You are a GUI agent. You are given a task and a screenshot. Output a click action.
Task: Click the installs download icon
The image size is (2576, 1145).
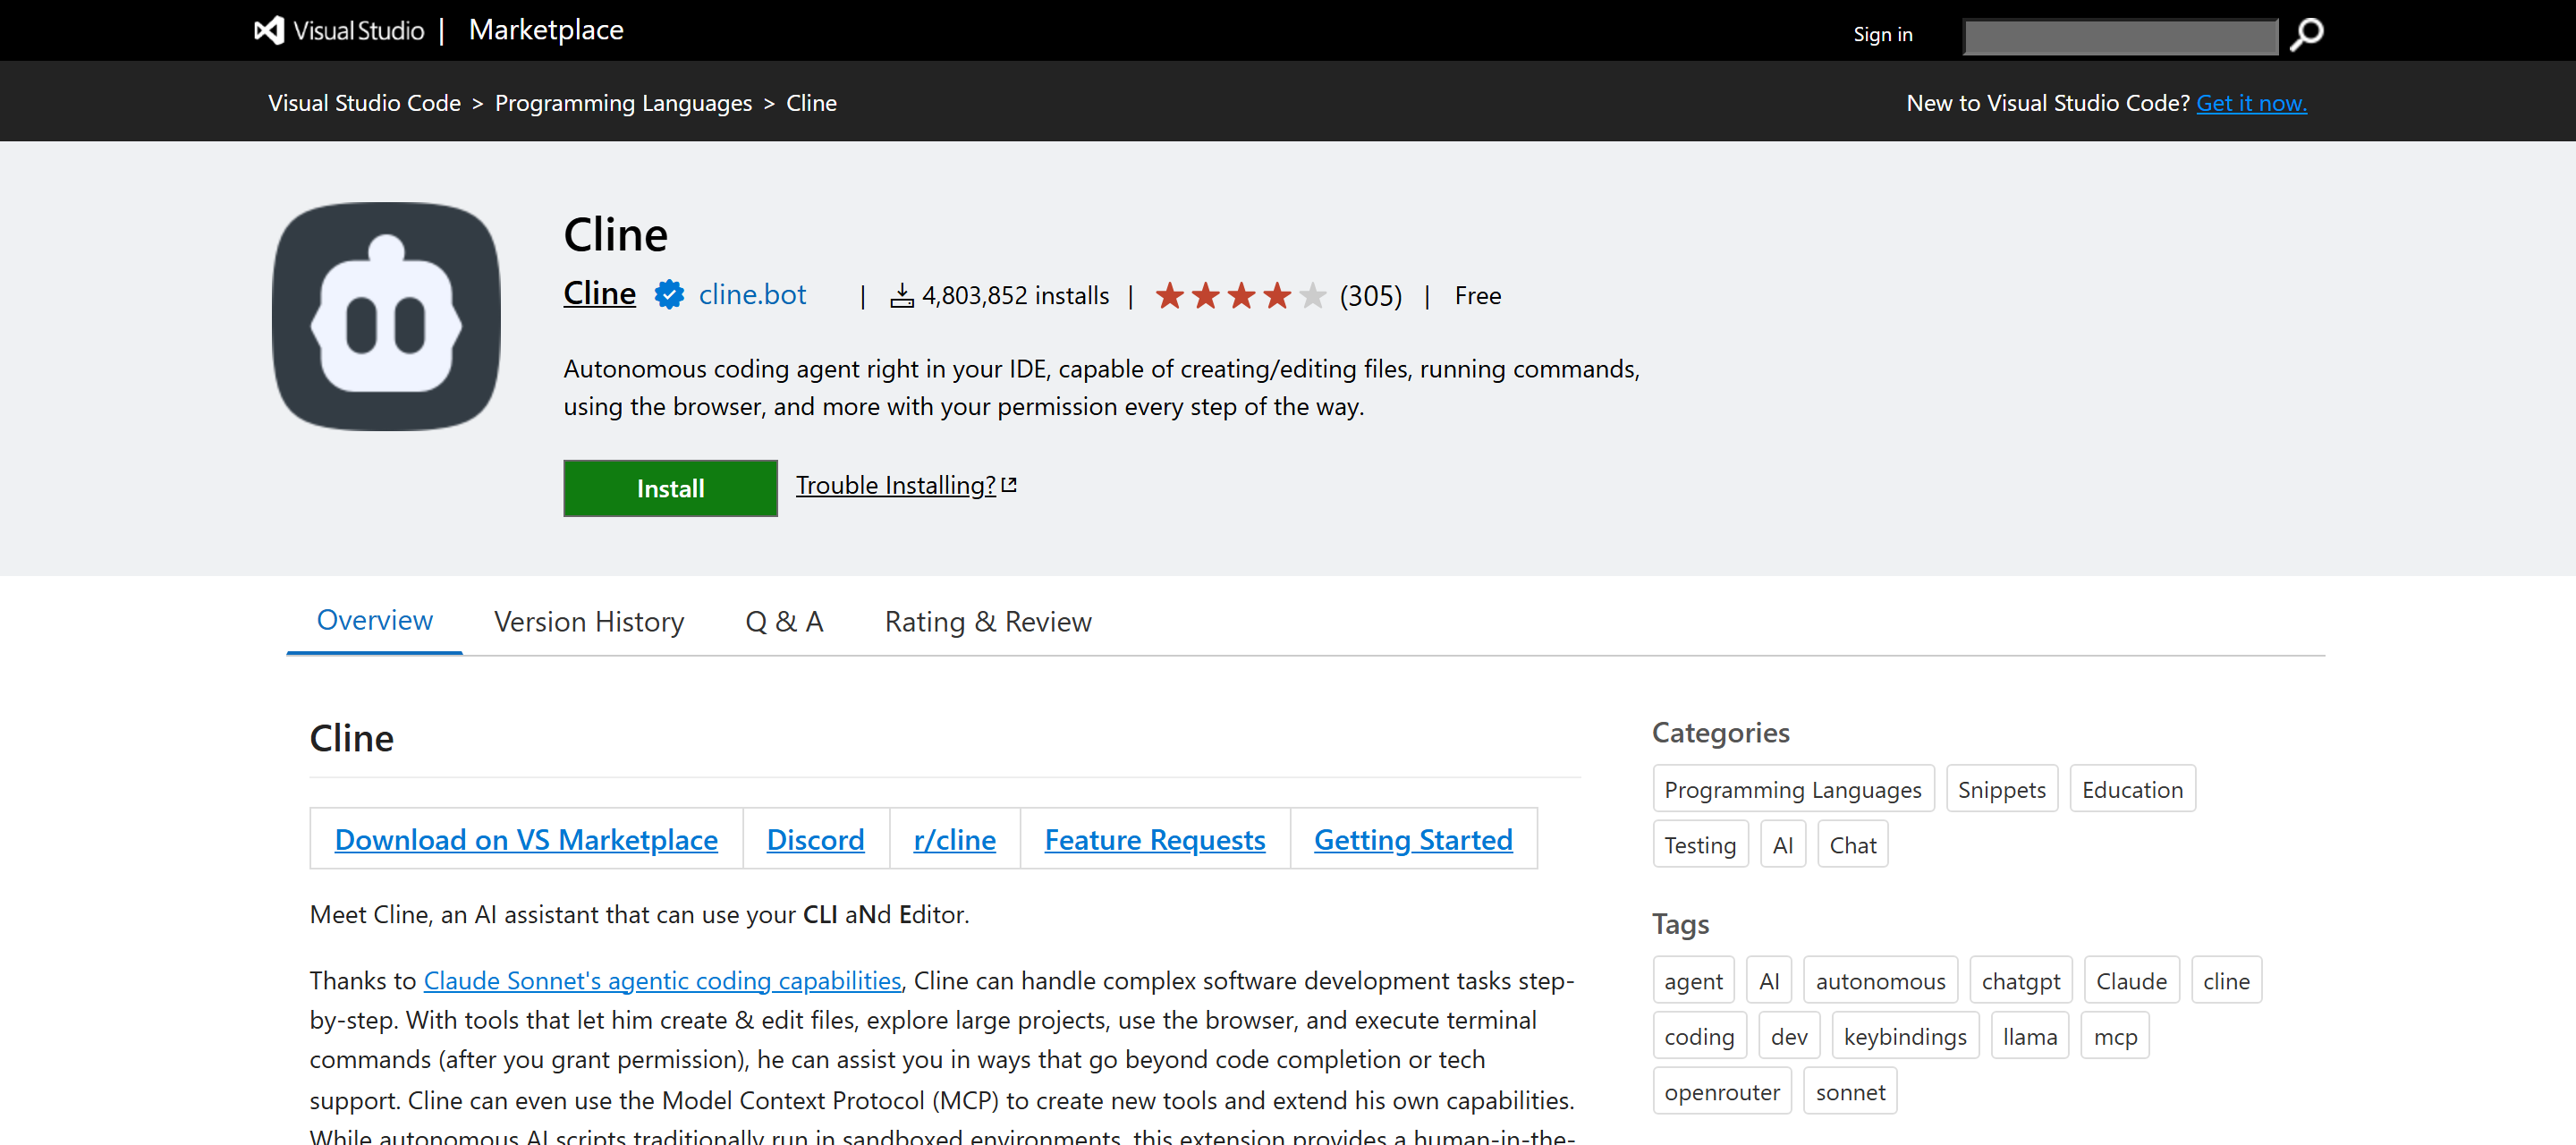901,296
